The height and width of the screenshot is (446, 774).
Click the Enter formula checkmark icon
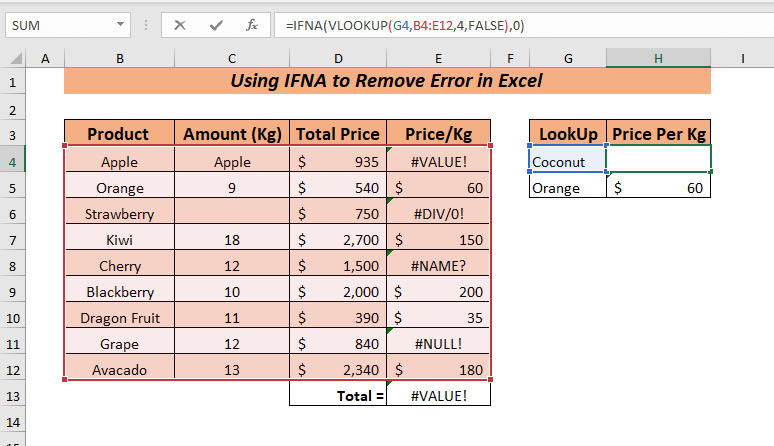[x=216, y=25]
